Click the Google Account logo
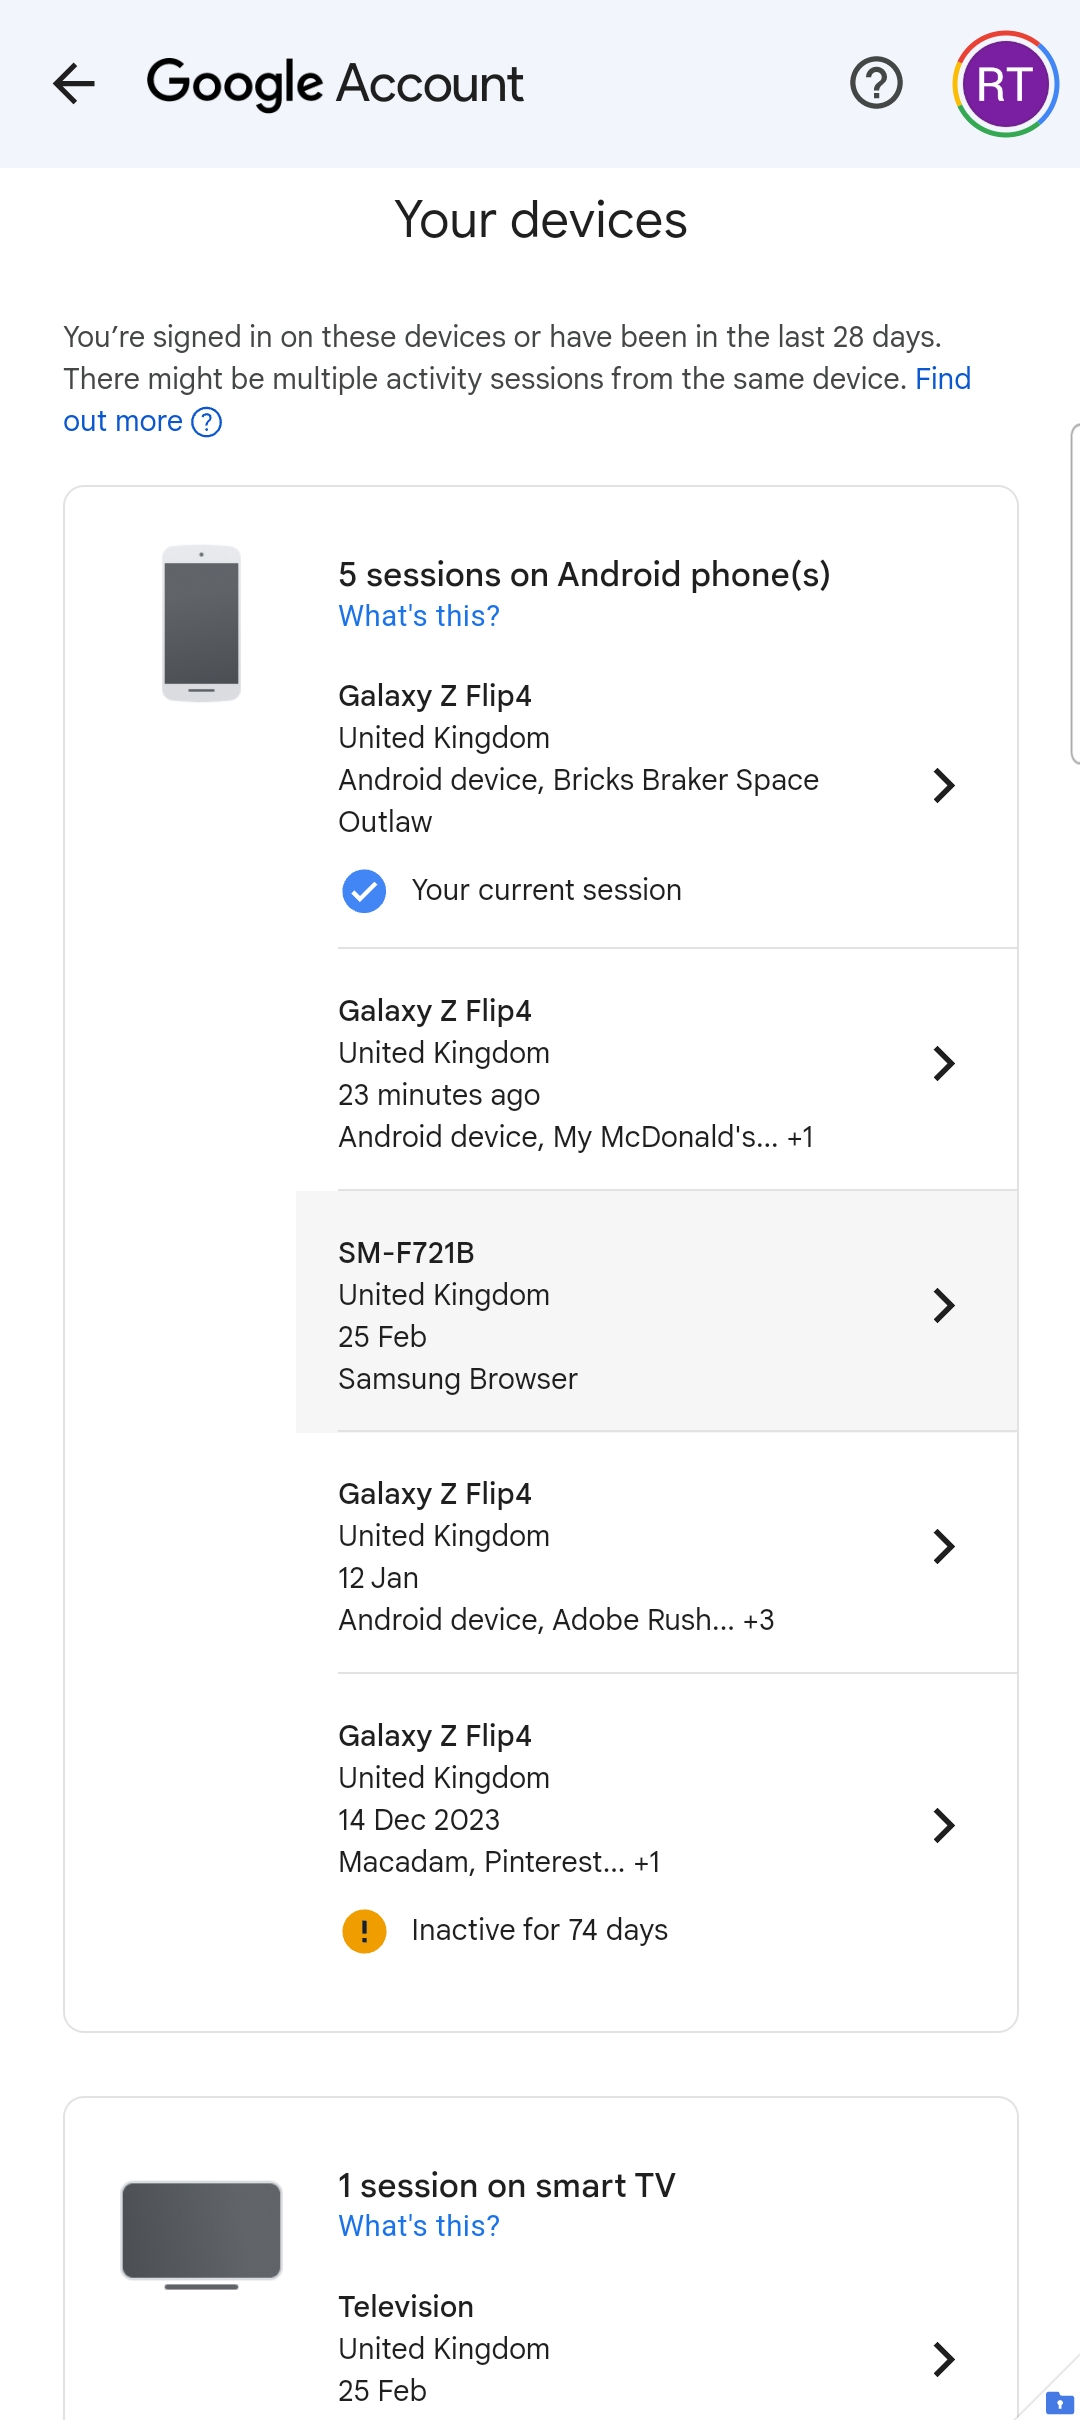Image resolution: width=1080 pixels, height=2420 pixels. pyautogui.click(x=334, y=84)
